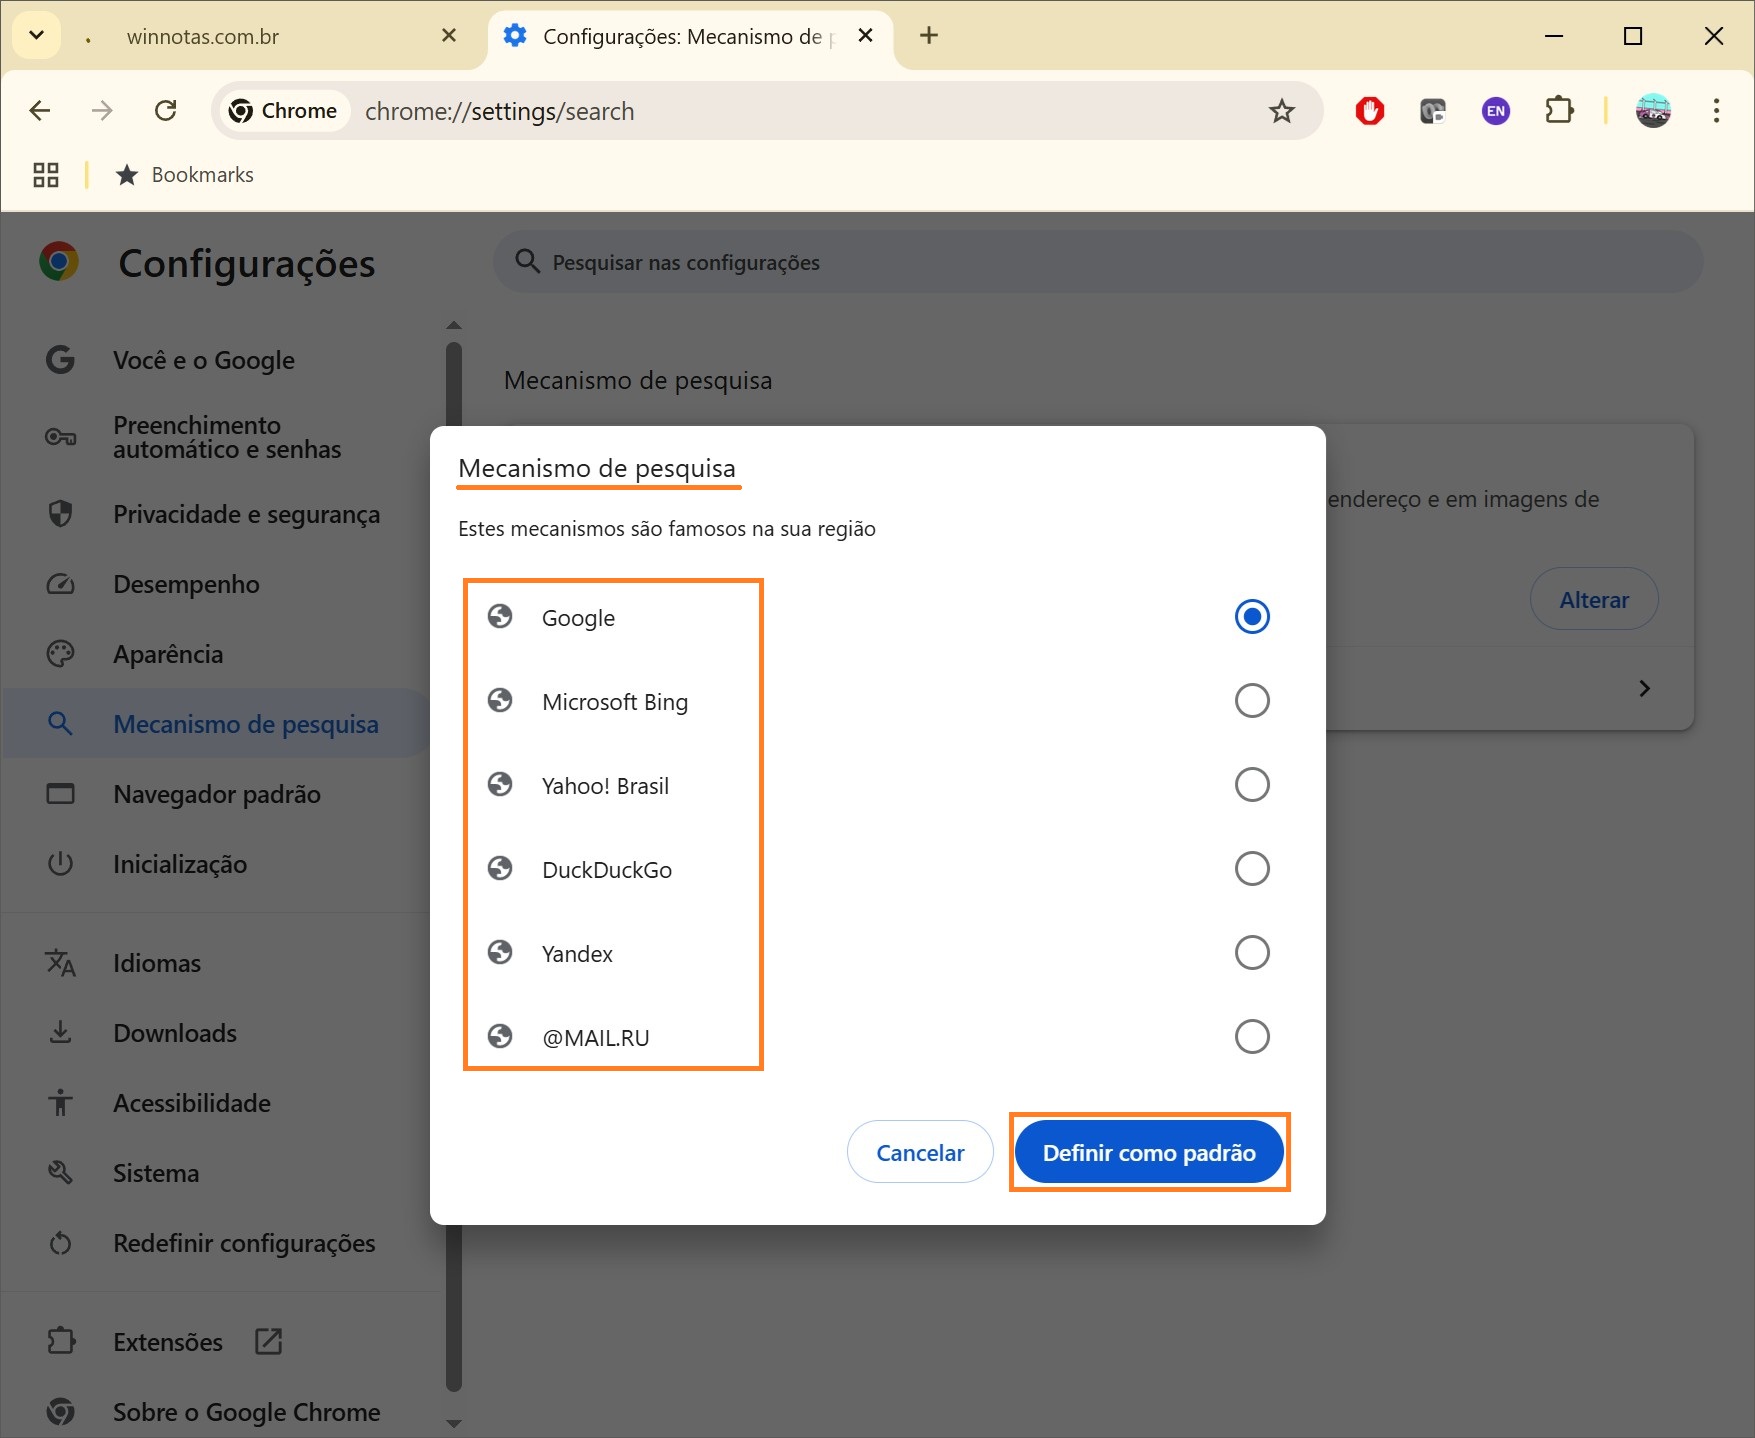The image size is (1755, 1438).
Task: Click the Google globe icon in the list
Action: 500,617
